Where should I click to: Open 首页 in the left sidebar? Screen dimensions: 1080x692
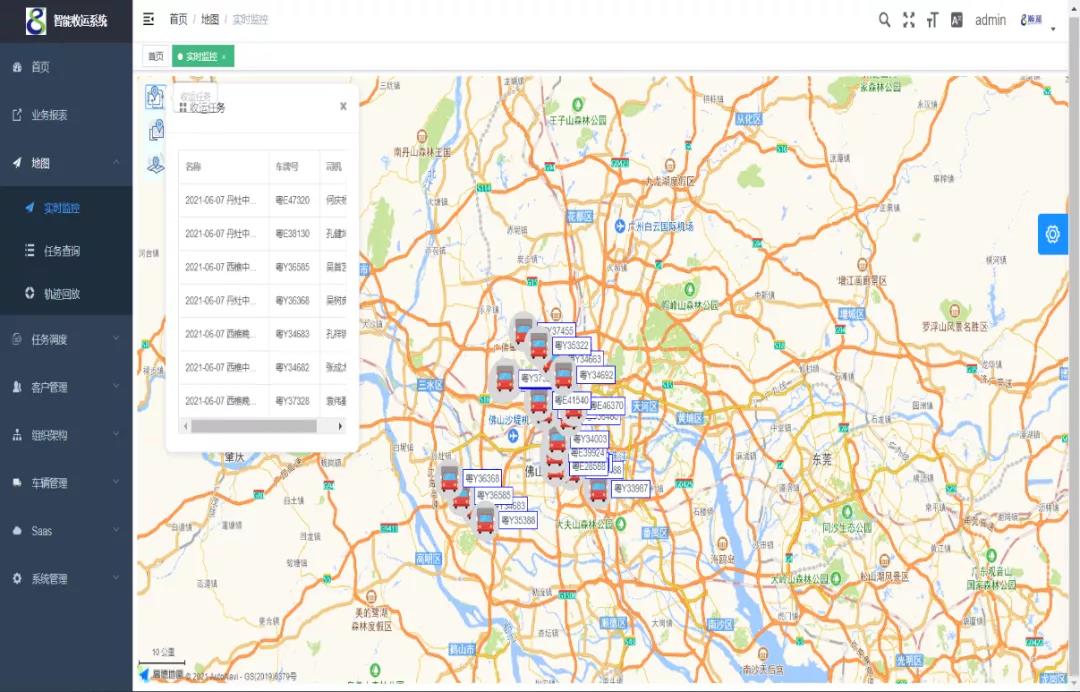click(66, 67)
